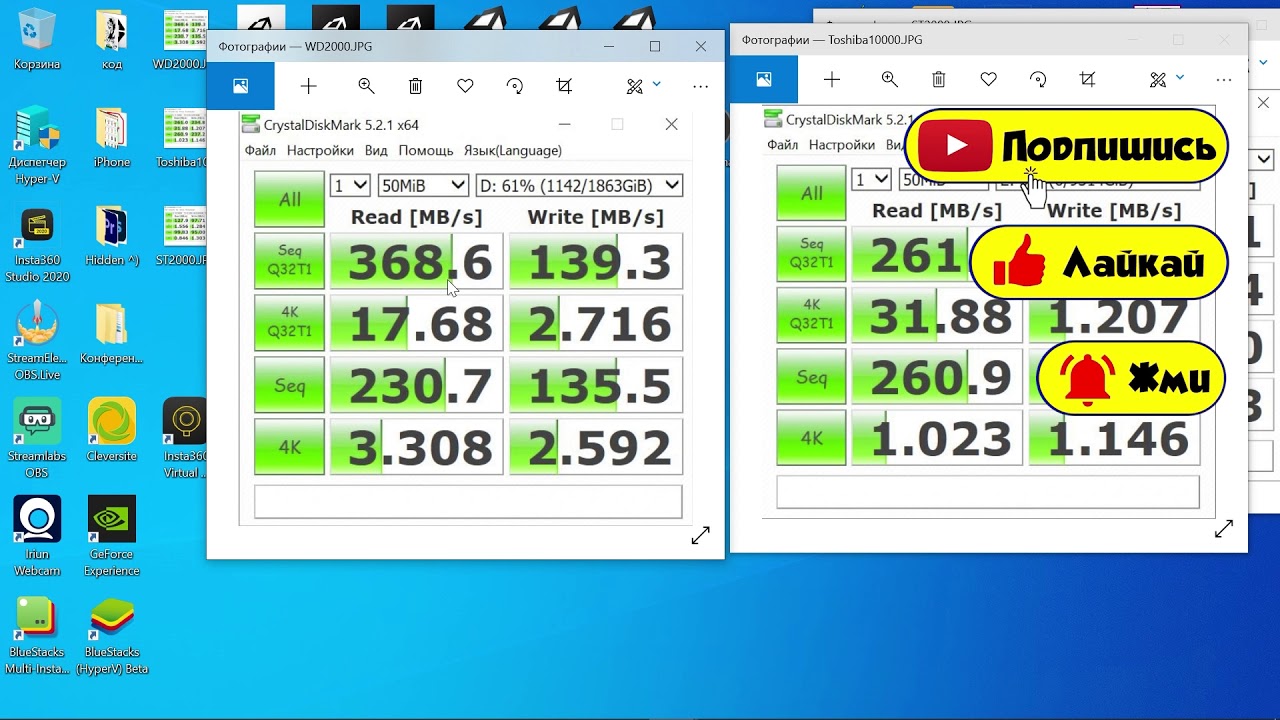Click the 368.6 read value in WD2000 image

[x=416, y=261]
